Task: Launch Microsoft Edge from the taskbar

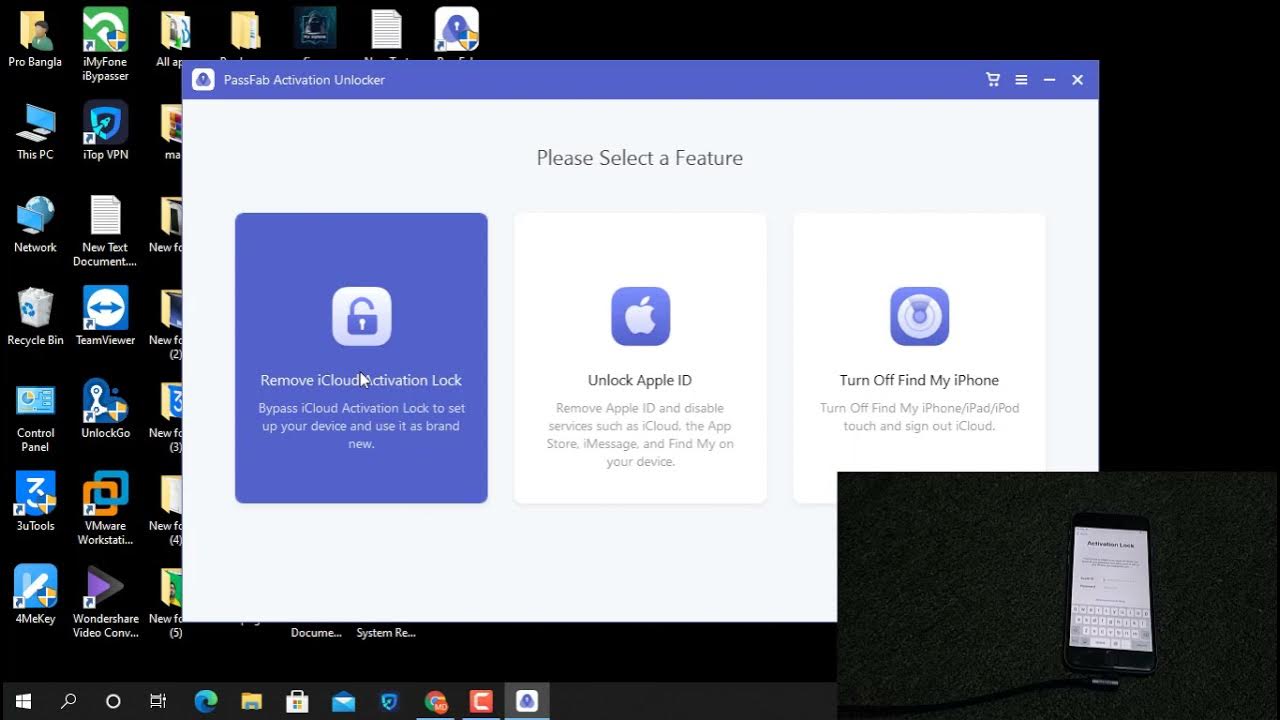Action: pyautogui.click(x=206, y=702)
